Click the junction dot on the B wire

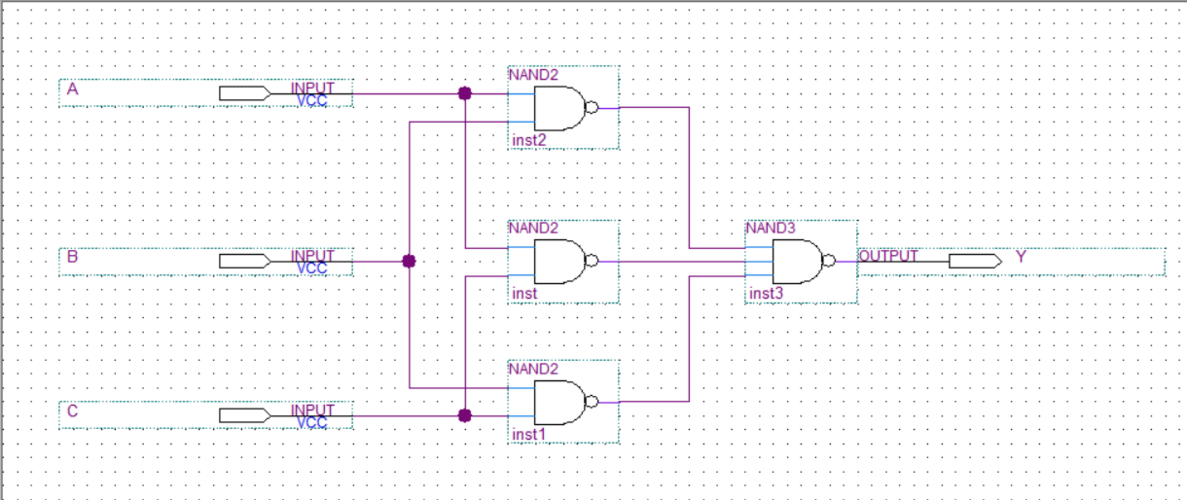pos(408,262)
